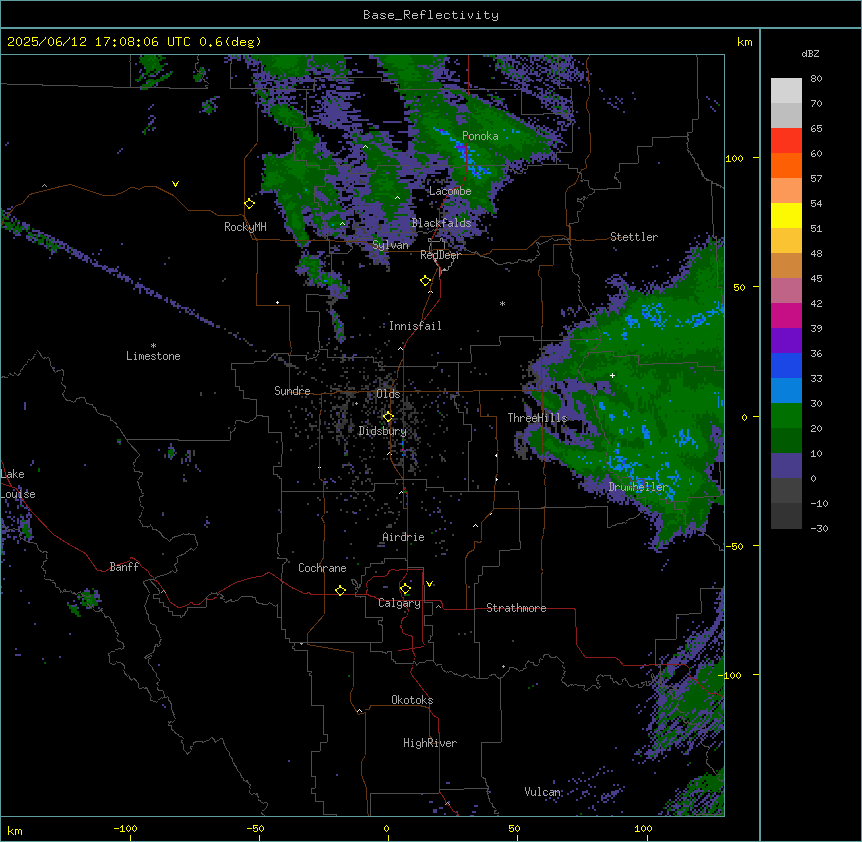
Task: Select the Didsbury city label
Action: [383, 431]
